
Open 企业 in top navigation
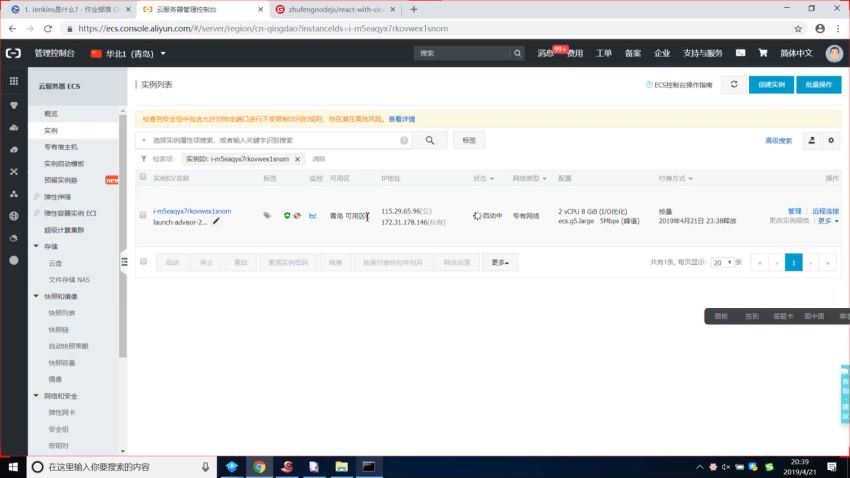(662, 53)
